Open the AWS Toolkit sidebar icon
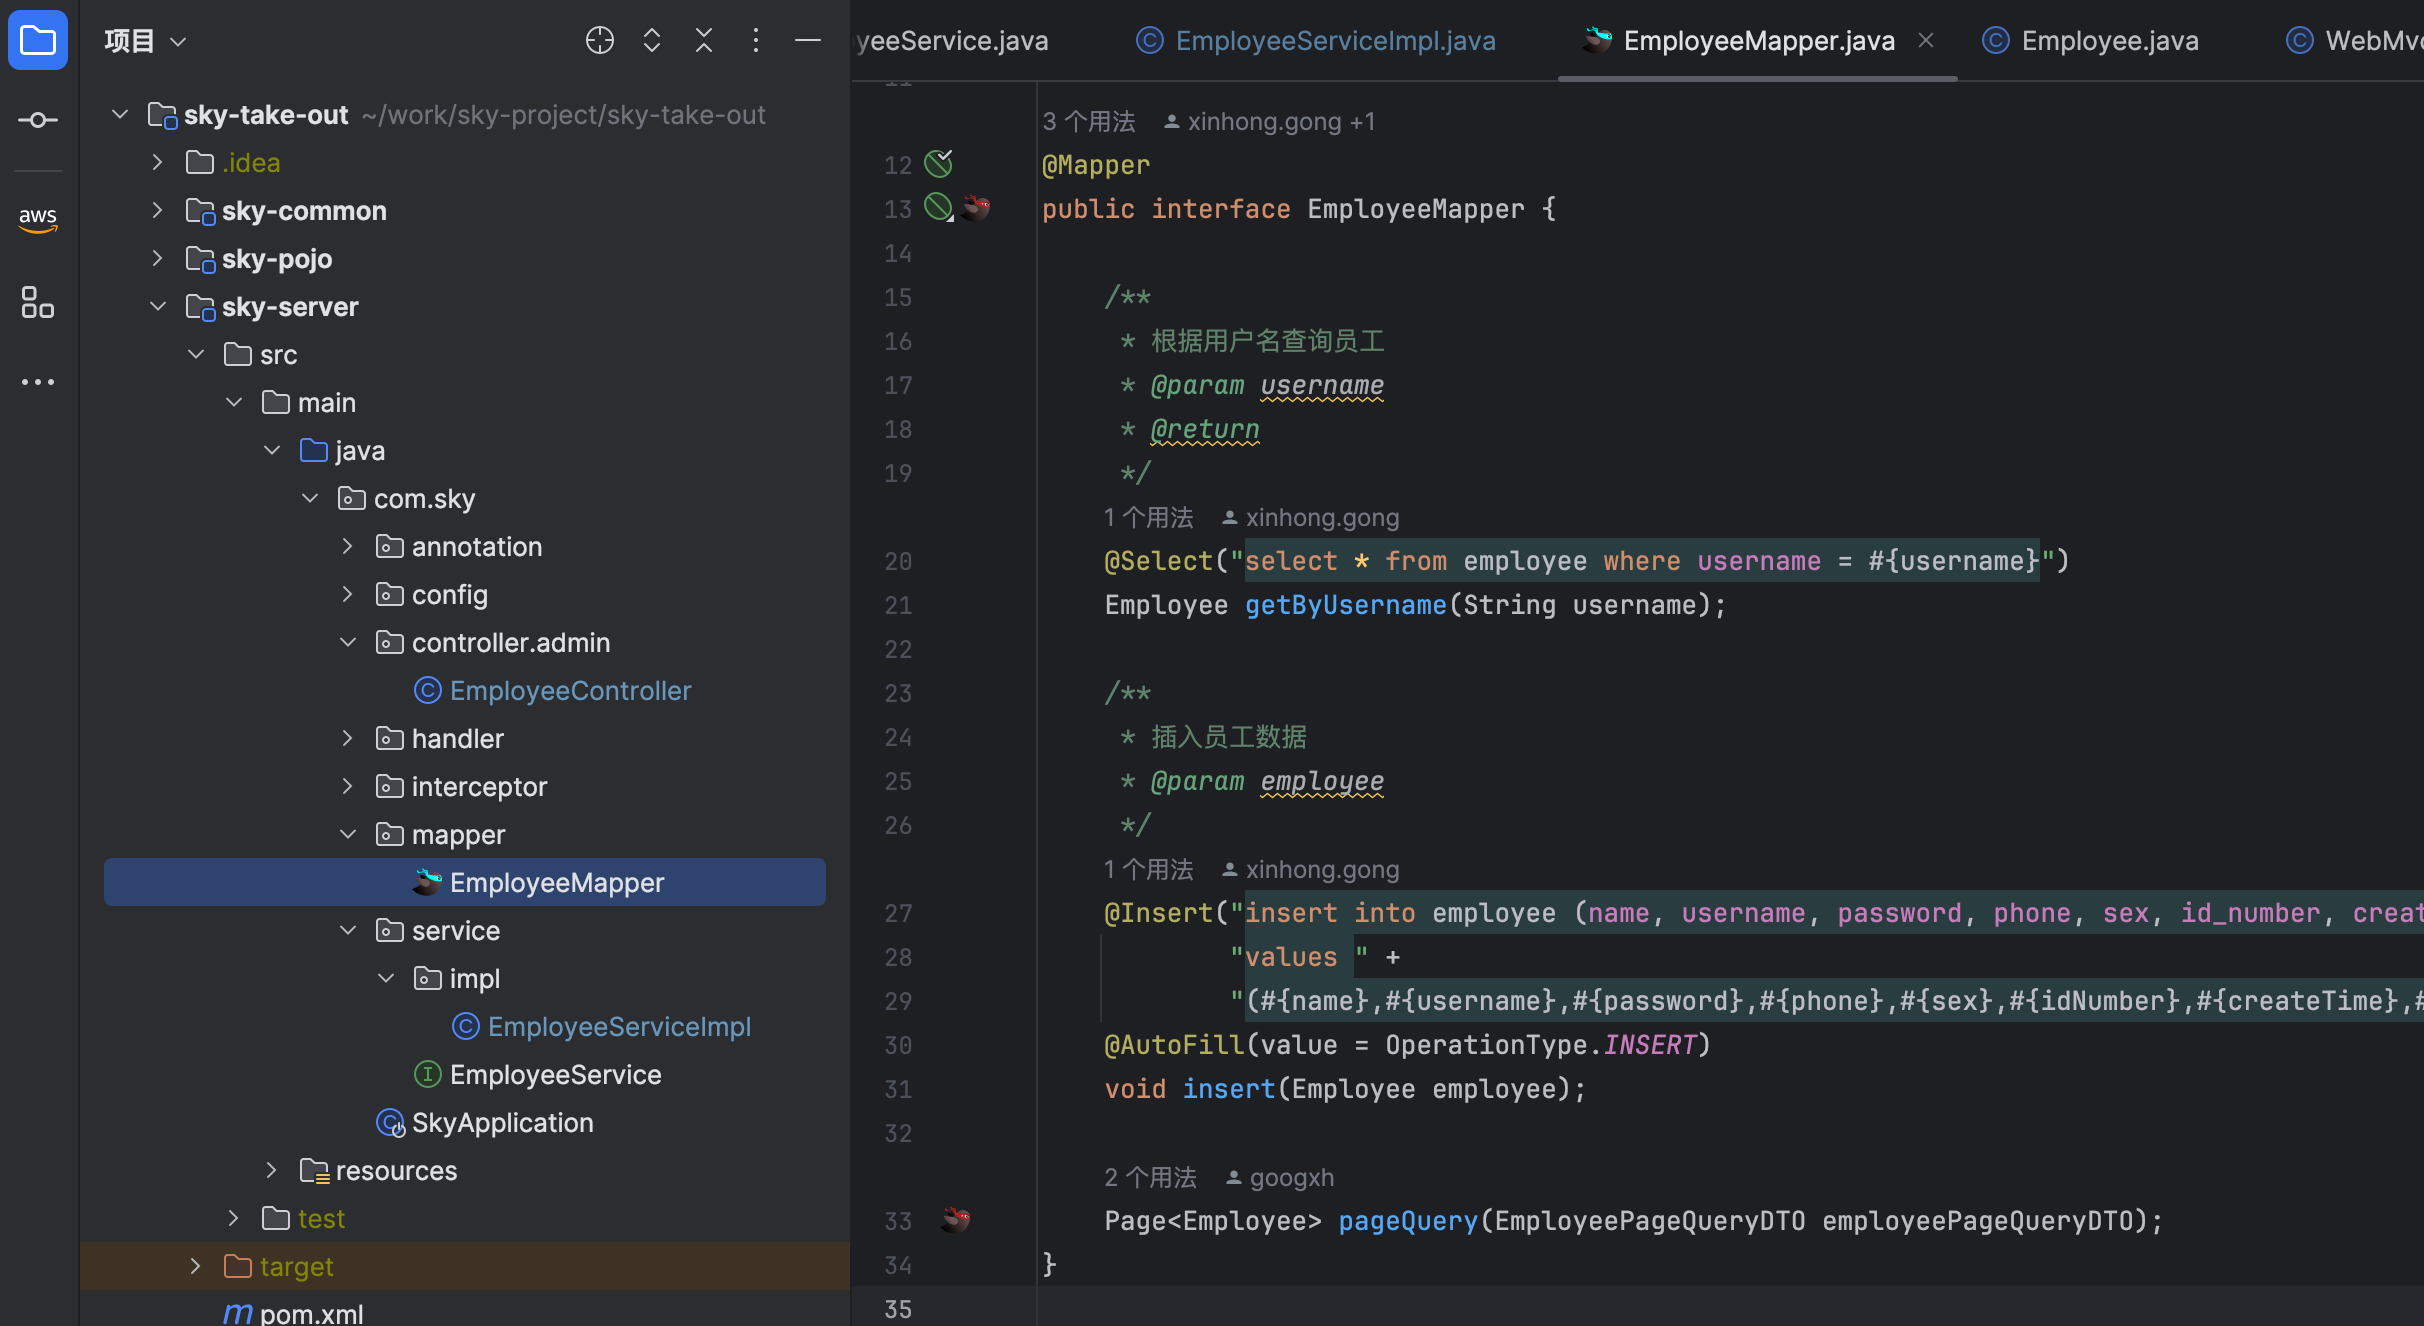Viewport: 2424px width, 1326px height. pyautogui.click(x=38, y=219)
